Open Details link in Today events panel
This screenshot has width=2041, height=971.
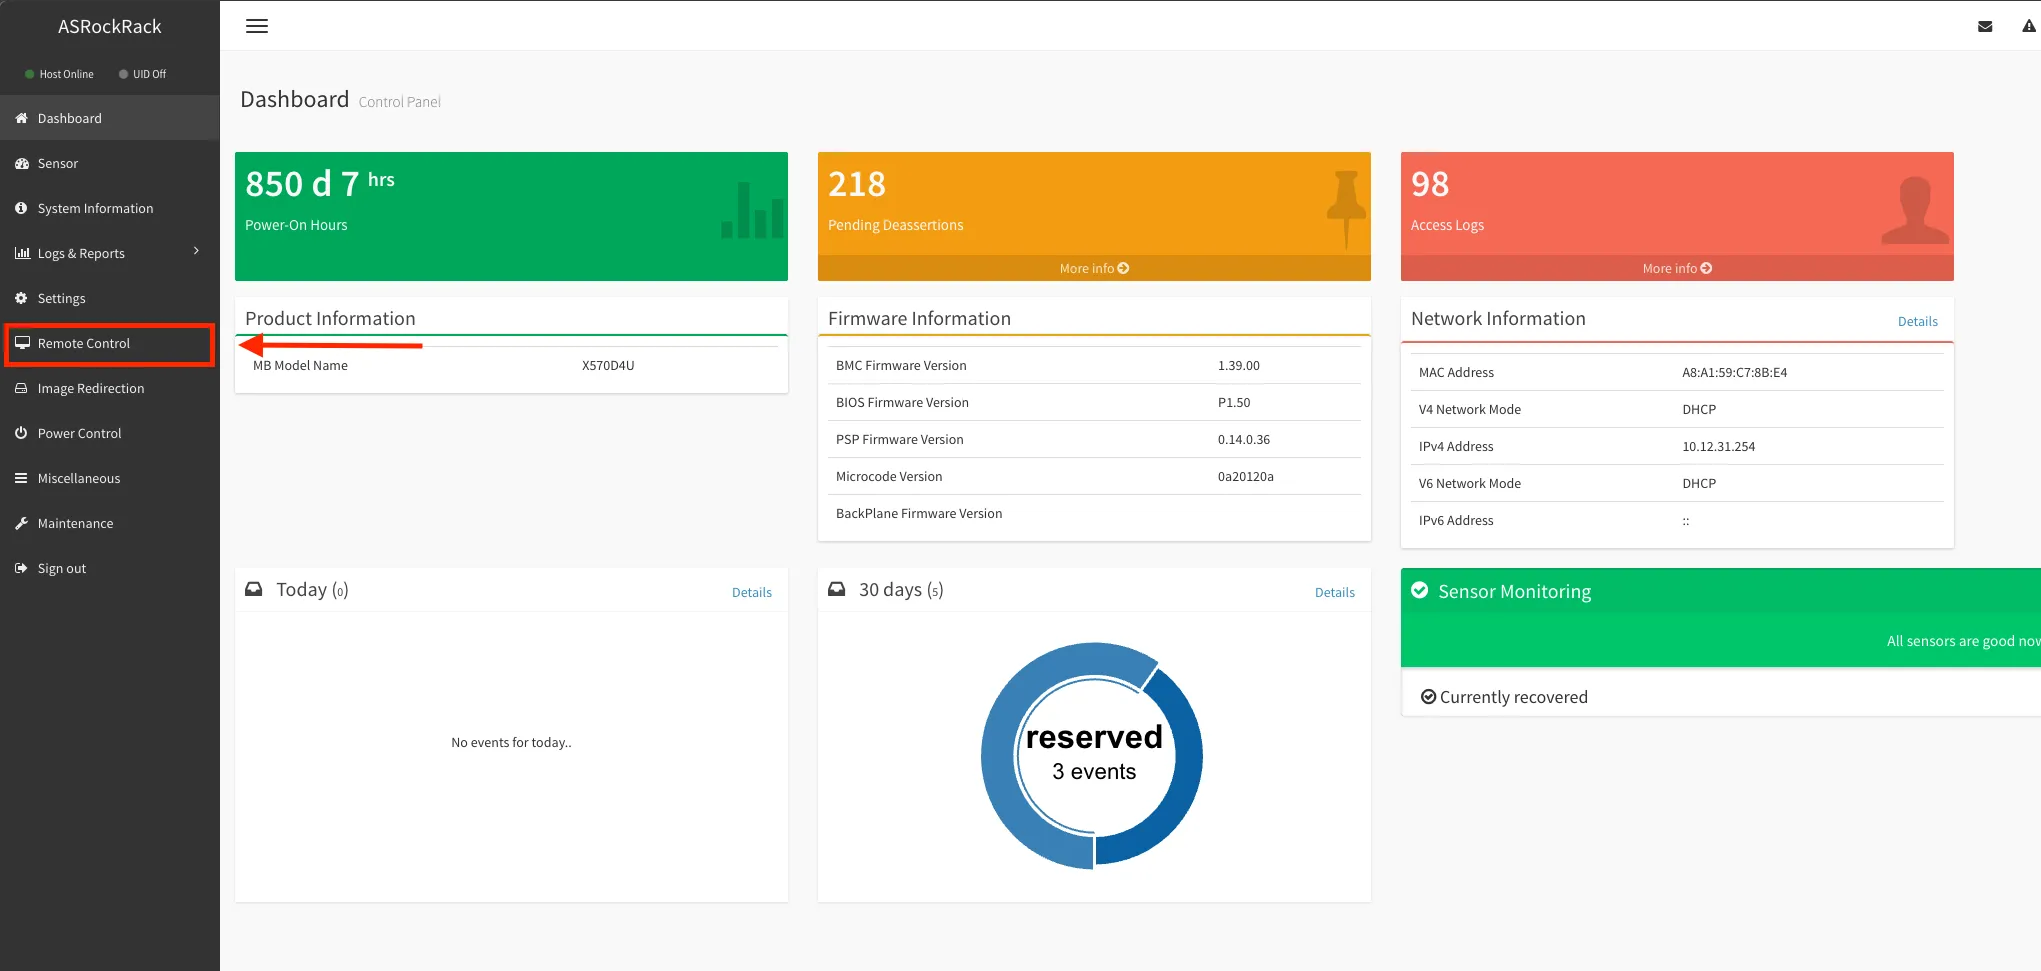(x=751, y=592)
